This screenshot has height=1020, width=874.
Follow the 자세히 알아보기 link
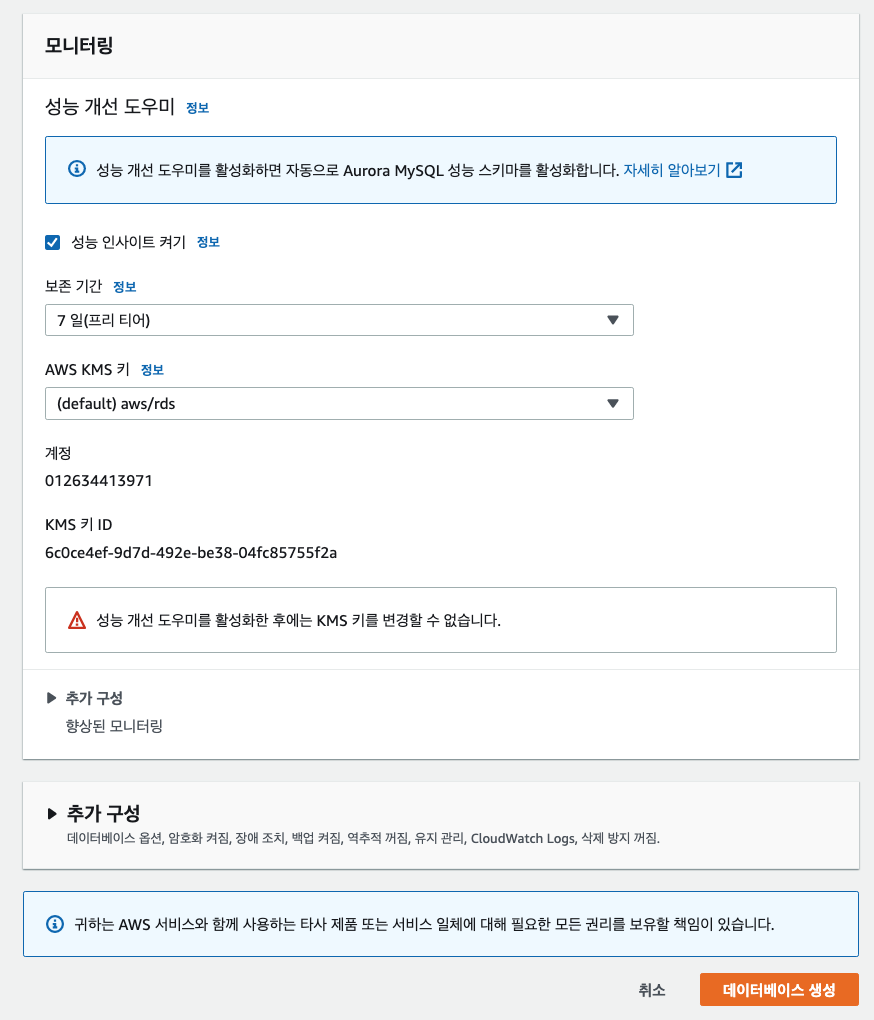(x=672, y=170)
